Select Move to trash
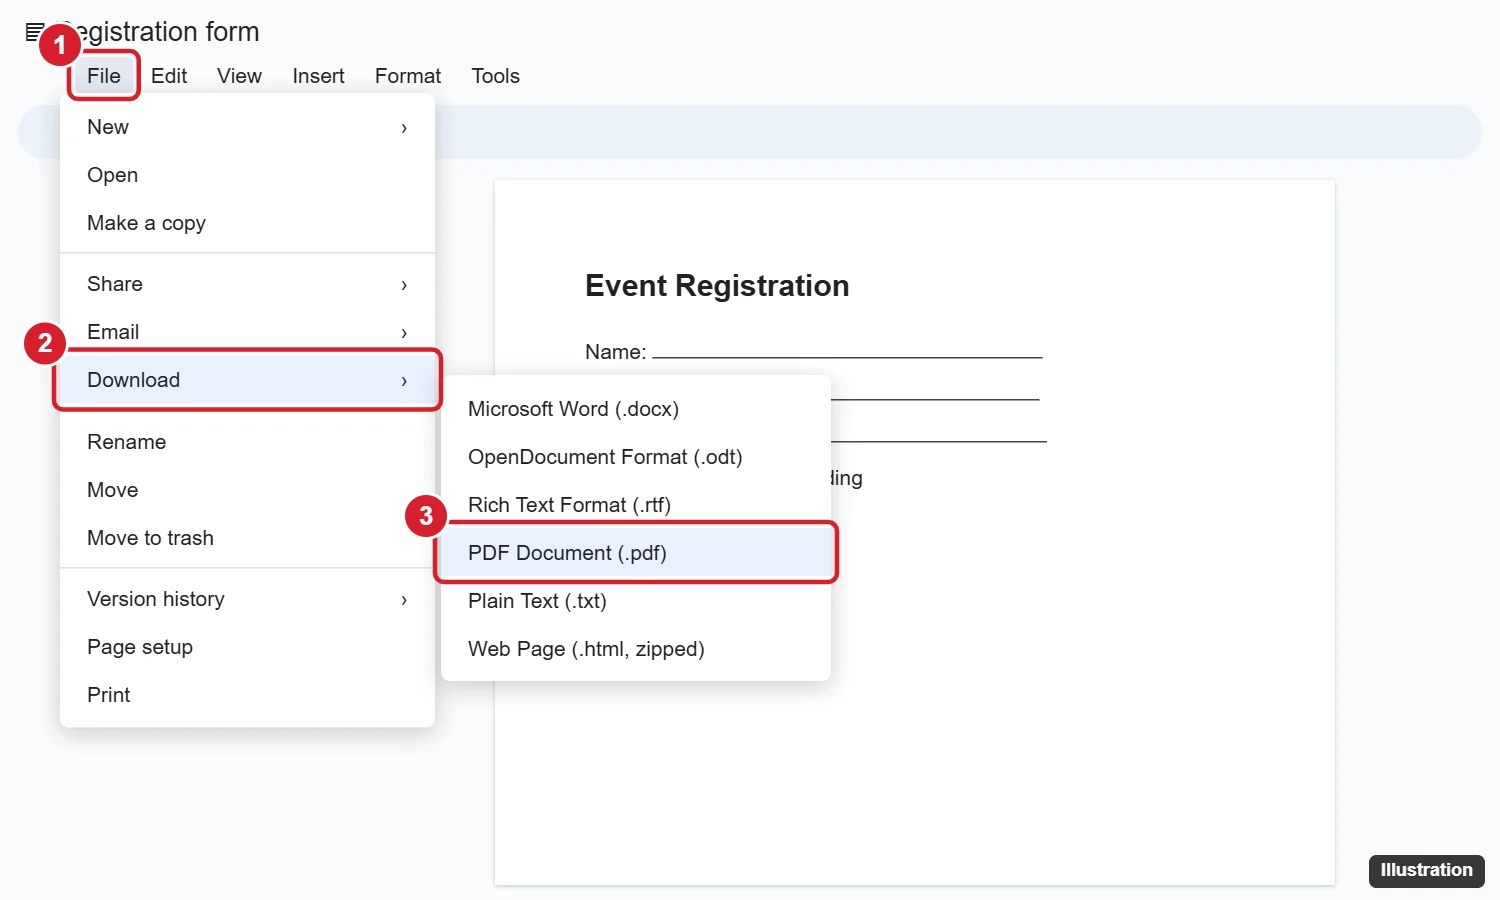This screenshot has width=1500, height=900. tap(247, 538)
